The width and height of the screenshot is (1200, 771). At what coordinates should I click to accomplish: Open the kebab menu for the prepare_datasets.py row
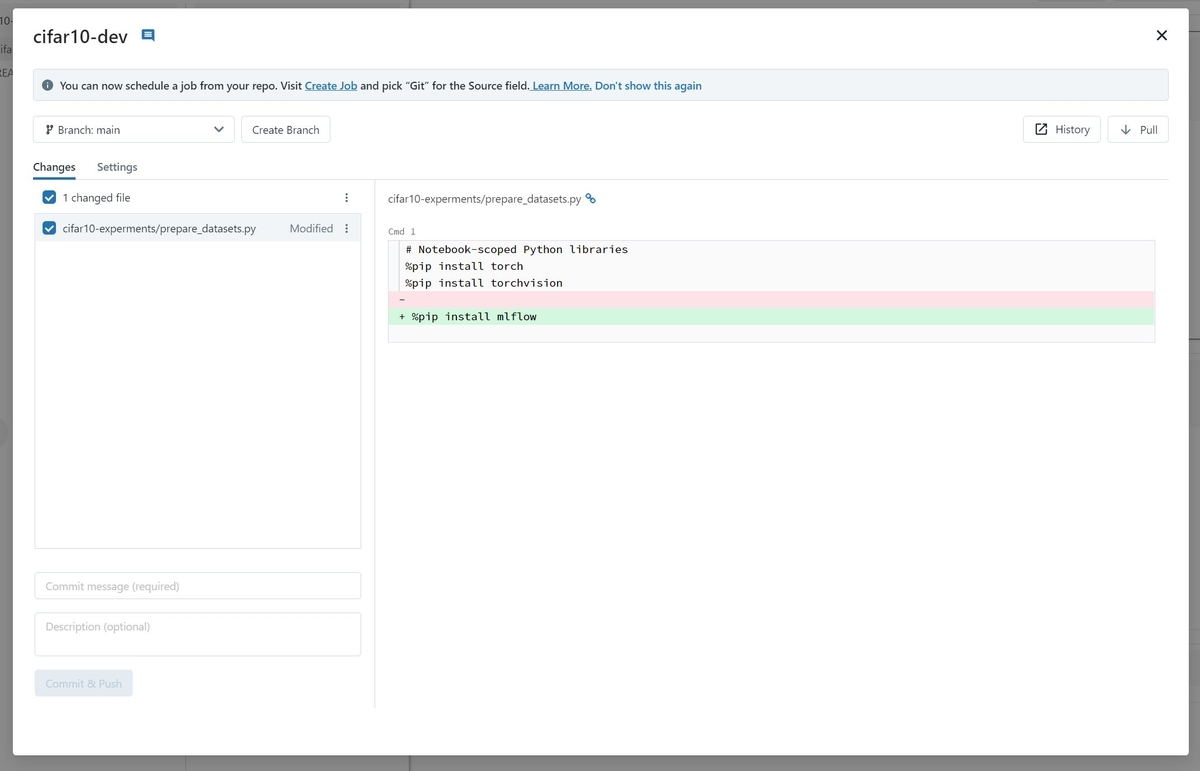[347, 228]
